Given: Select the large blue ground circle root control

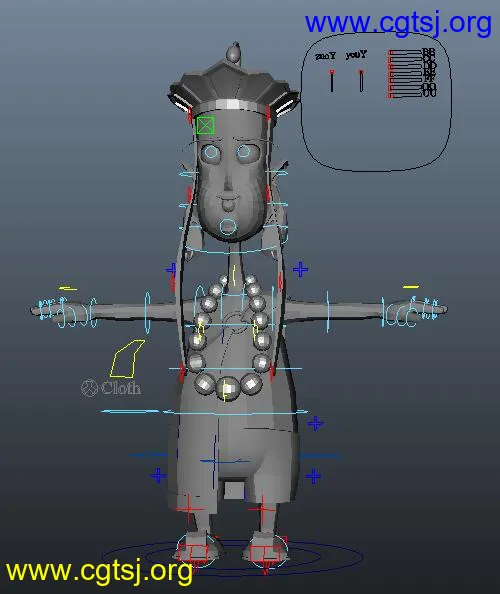Looking at the screenshot, I should click(x=232, y=557).
